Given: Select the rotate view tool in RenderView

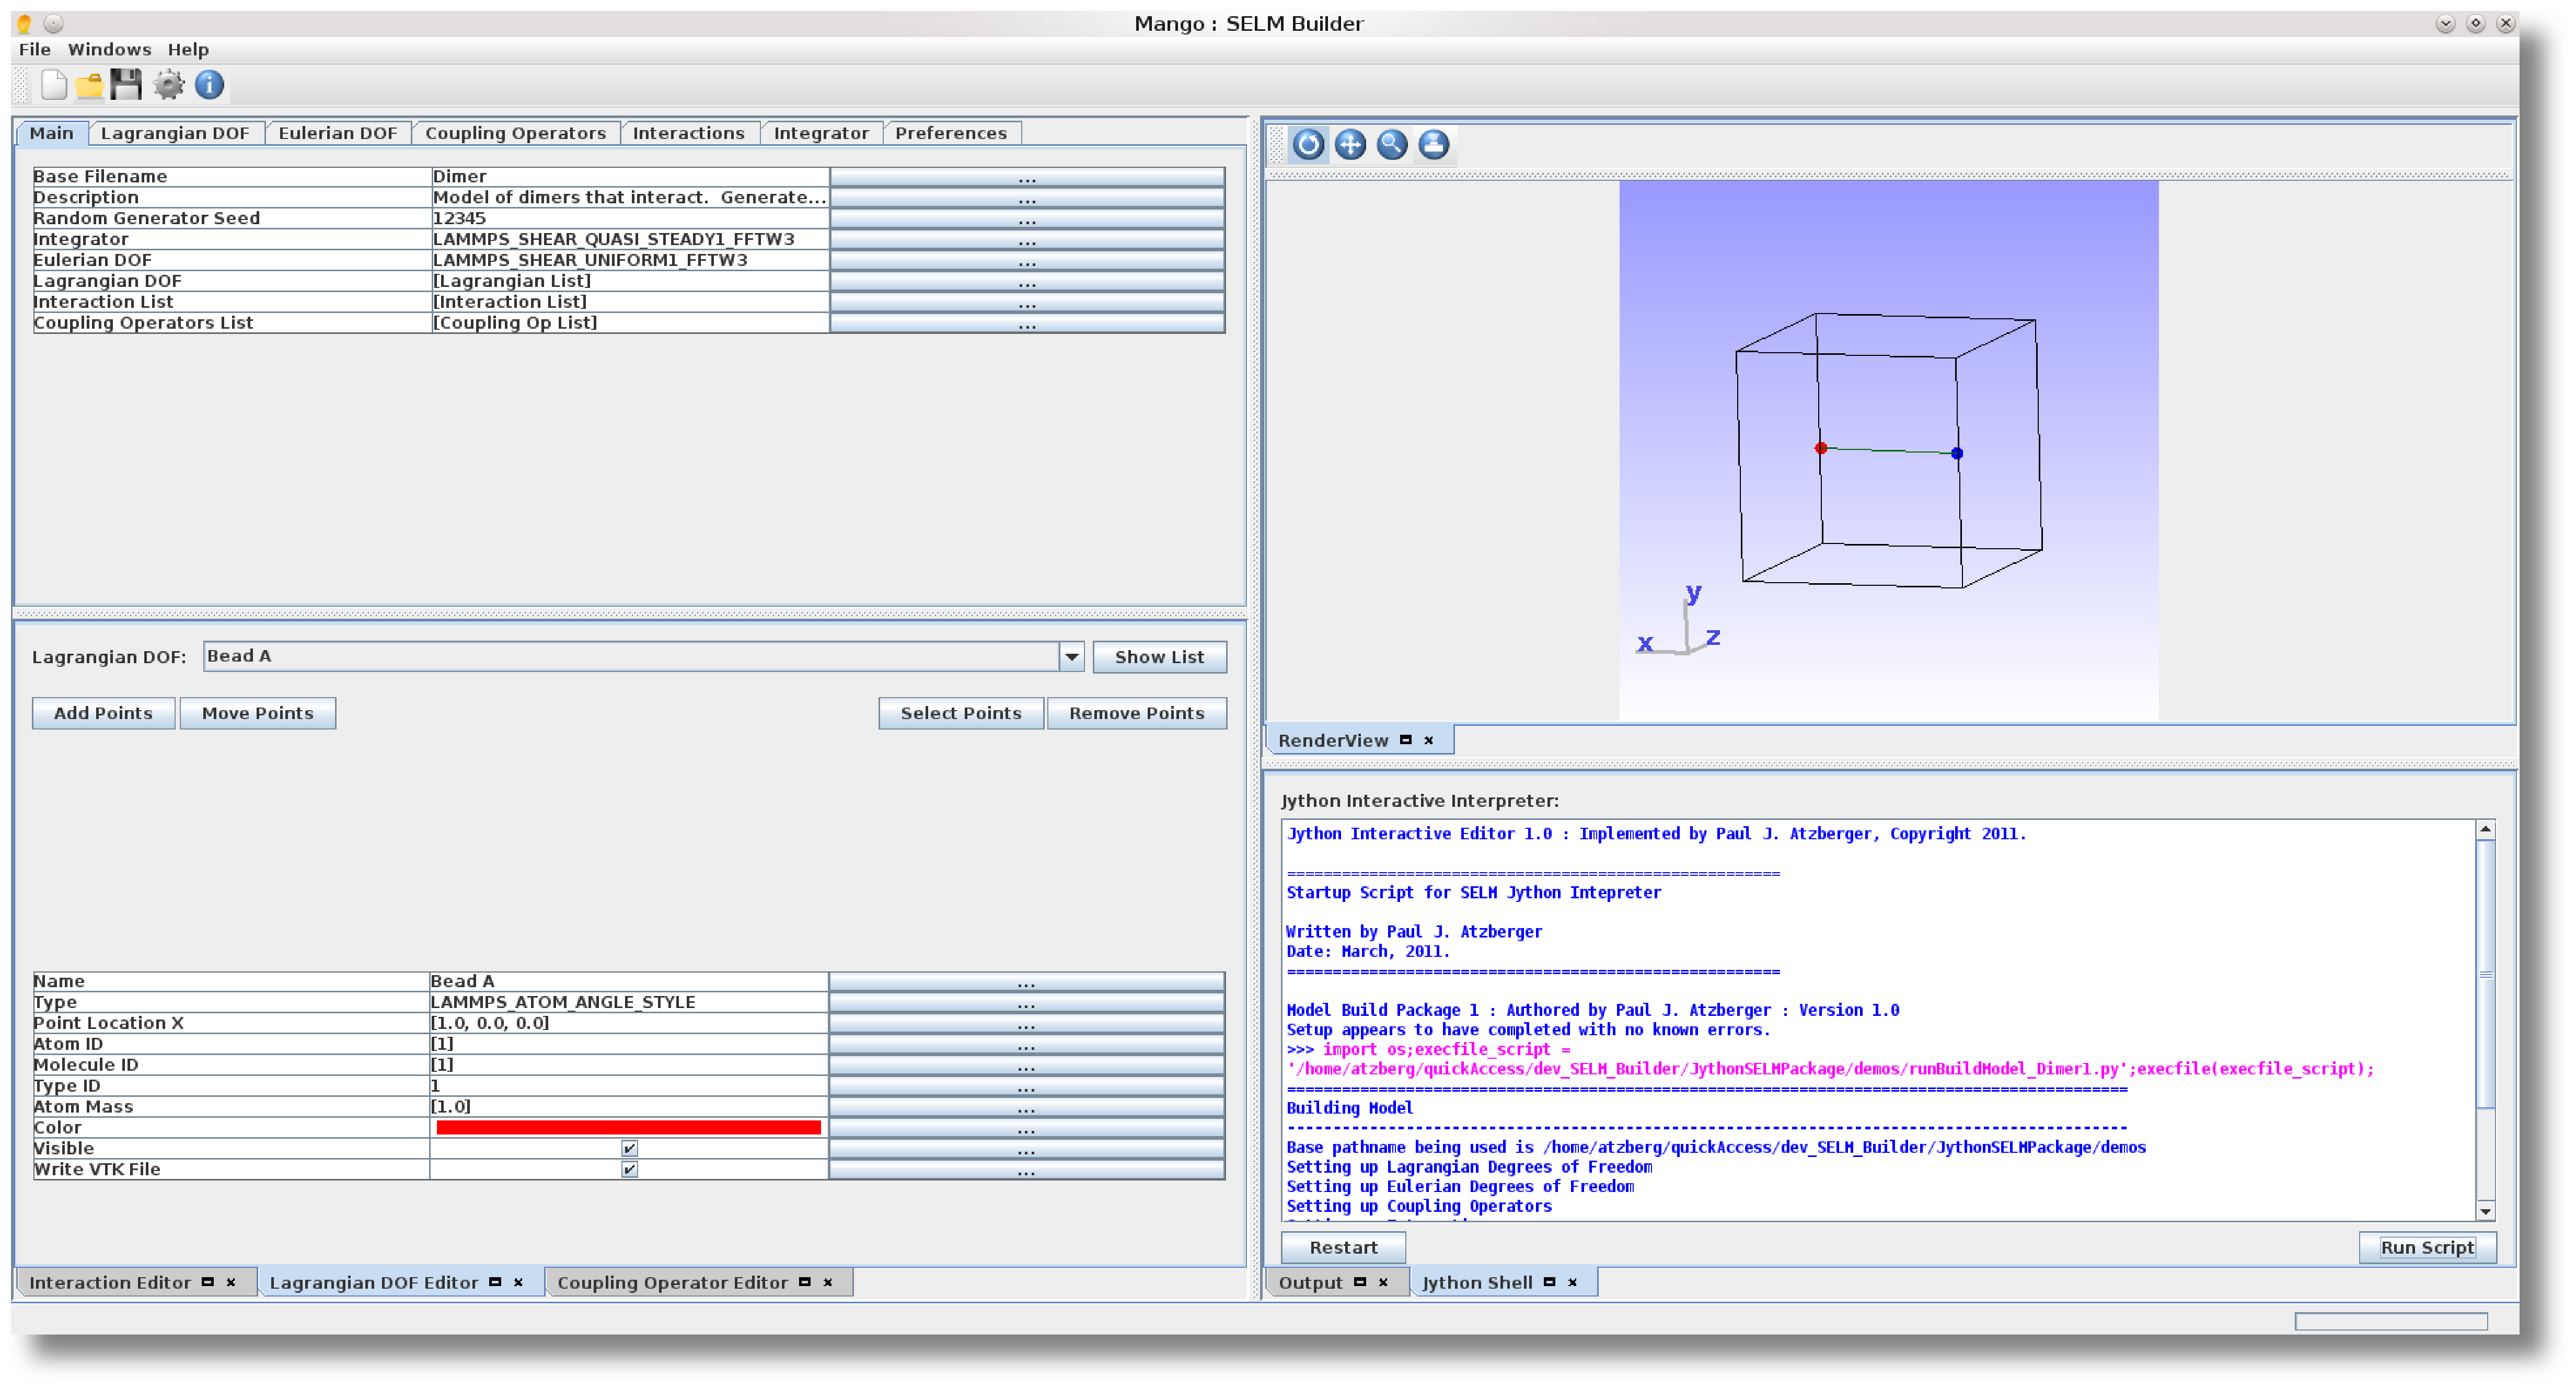Looking at the screenshot, I should tap(1308, 145).
